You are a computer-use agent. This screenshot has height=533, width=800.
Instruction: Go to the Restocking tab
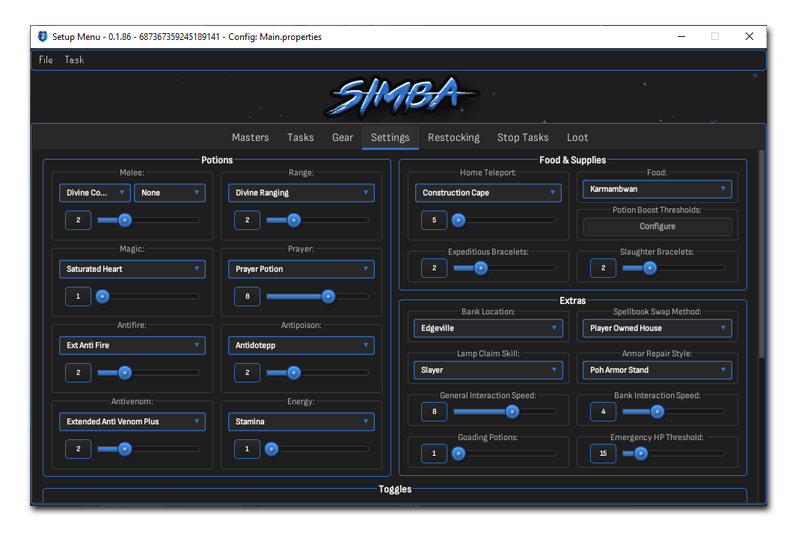tap(453, 138)
